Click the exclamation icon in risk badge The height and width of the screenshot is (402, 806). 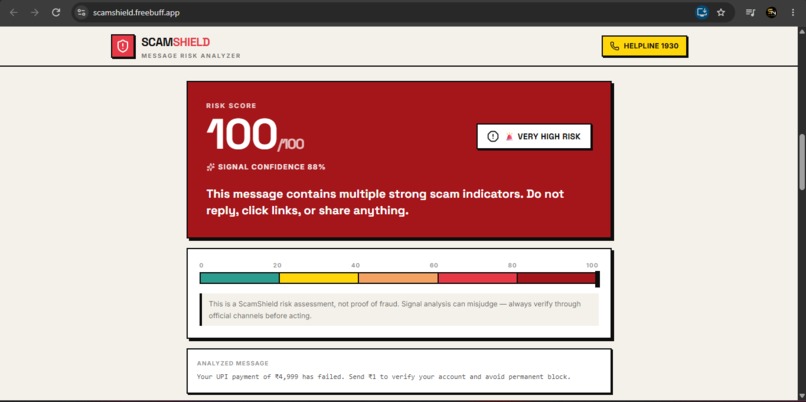[492, 136]
